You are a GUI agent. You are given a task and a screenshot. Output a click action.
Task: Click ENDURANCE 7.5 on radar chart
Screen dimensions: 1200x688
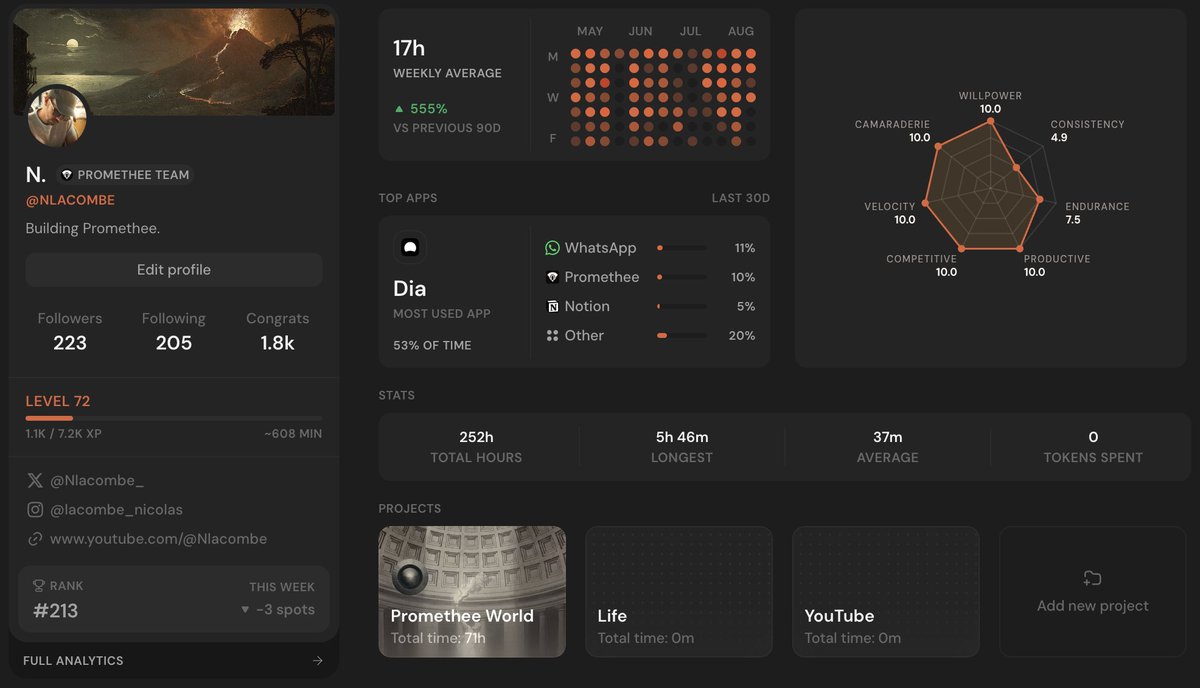1097,213
